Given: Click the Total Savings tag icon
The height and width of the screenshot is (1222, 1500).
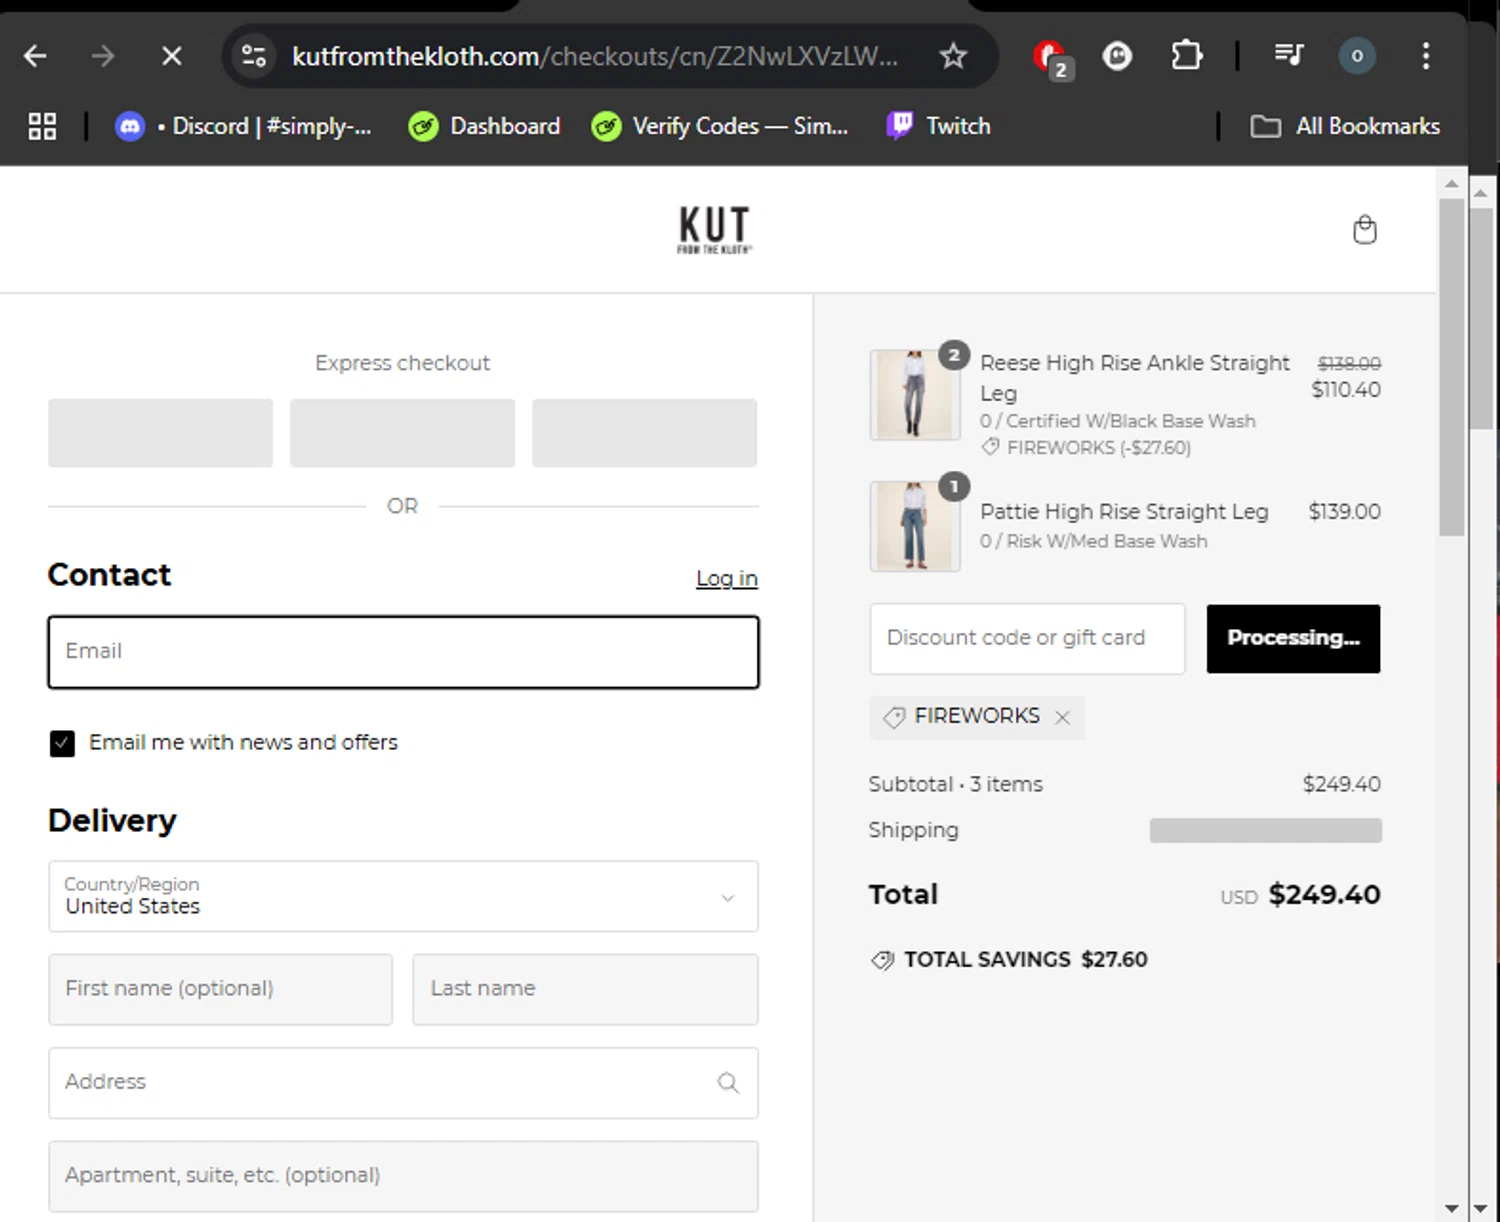Looking at the screenshot, I should click(x=882, y=960).
